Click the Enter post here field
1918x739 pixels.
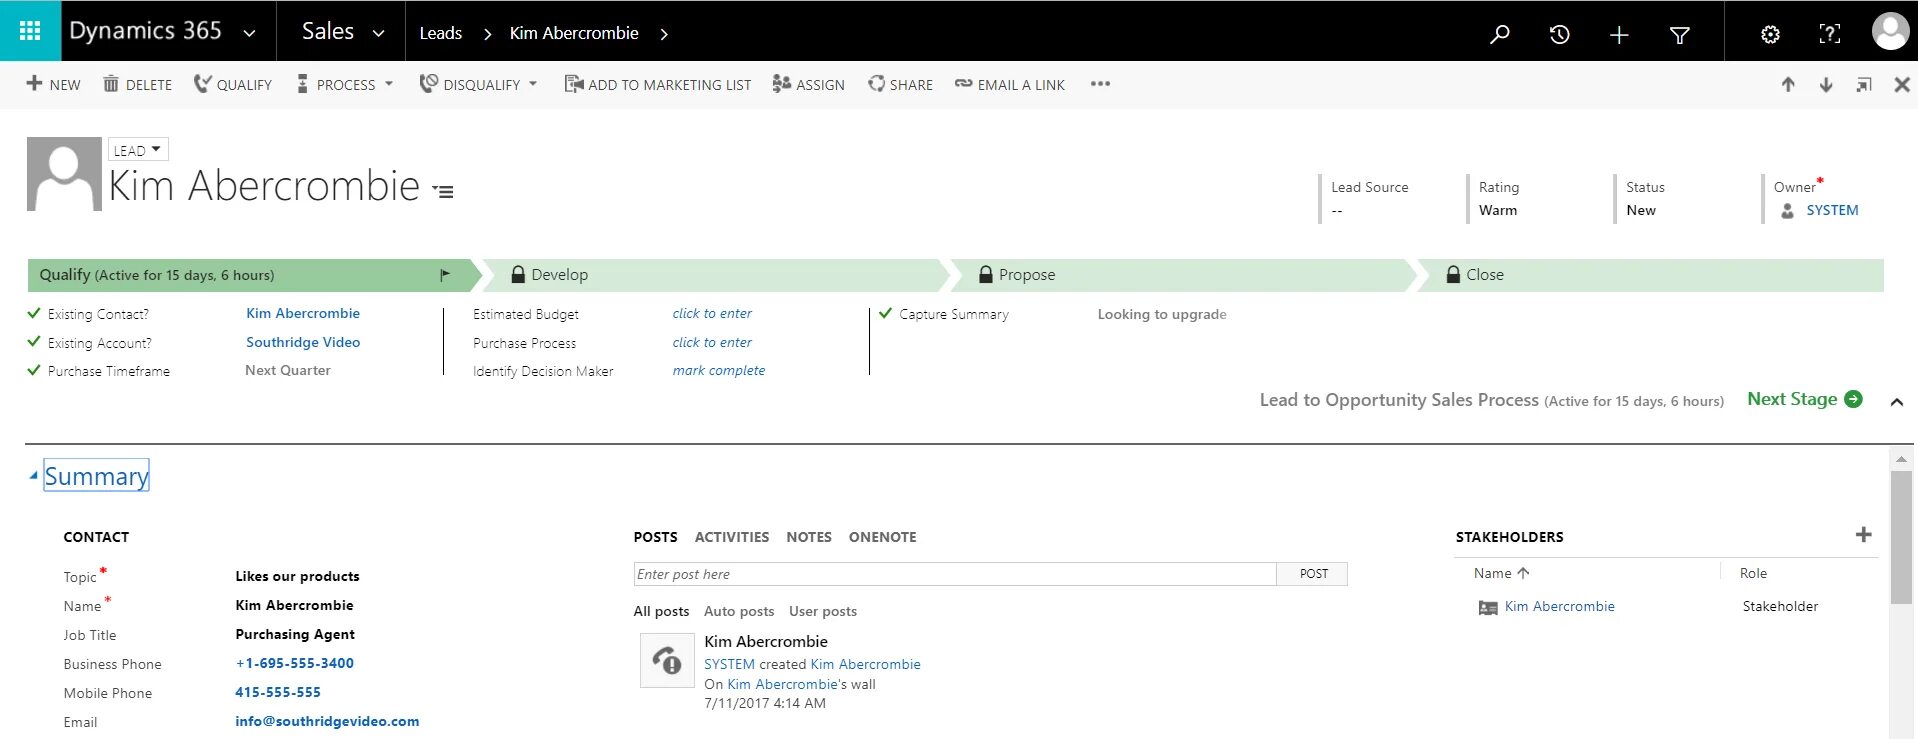(x=954, y=574)
